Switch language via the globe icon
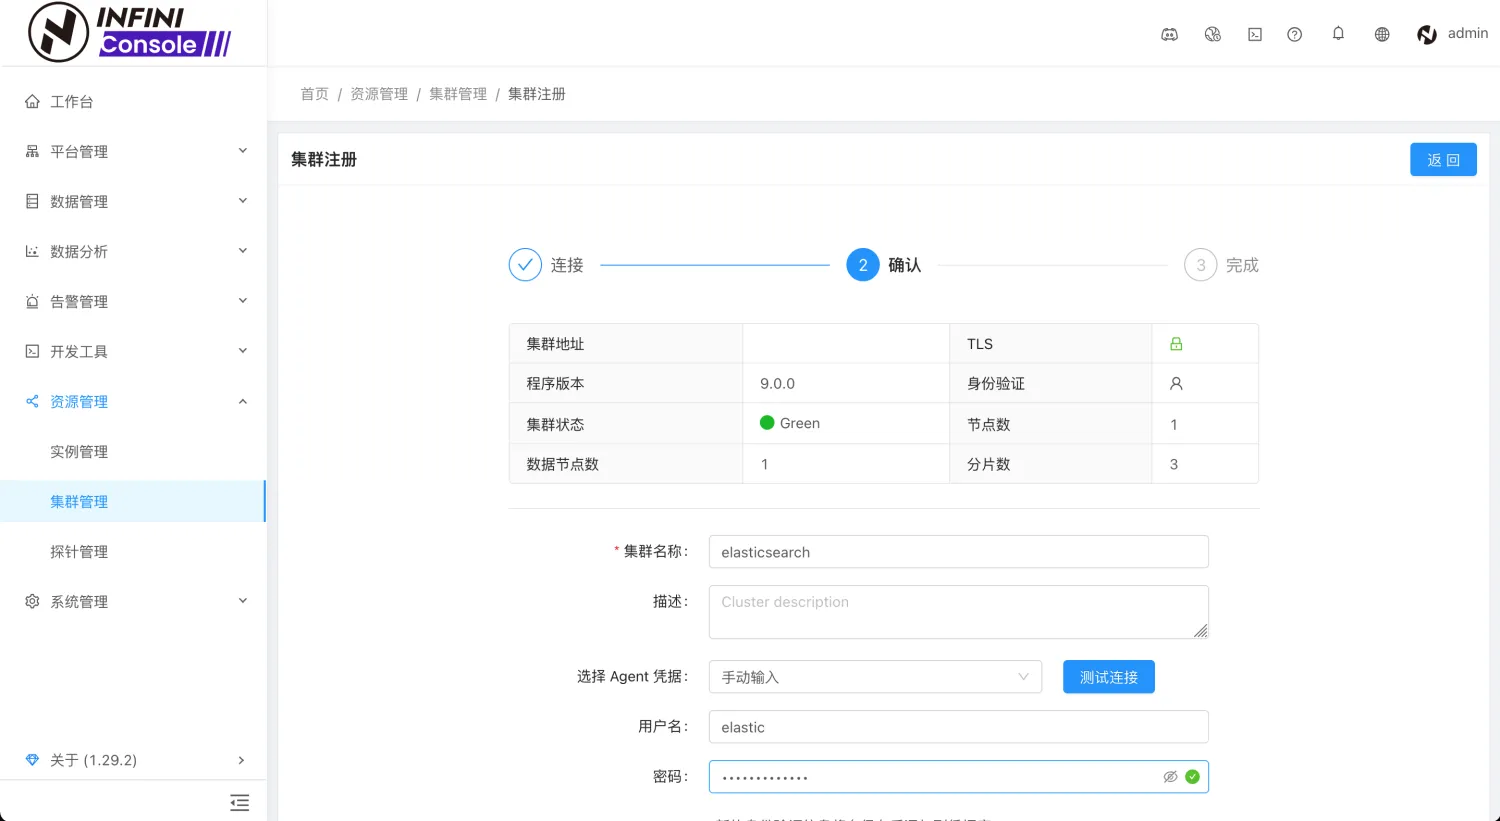The image size is (1500, 821). click(x=1381, y=33)
